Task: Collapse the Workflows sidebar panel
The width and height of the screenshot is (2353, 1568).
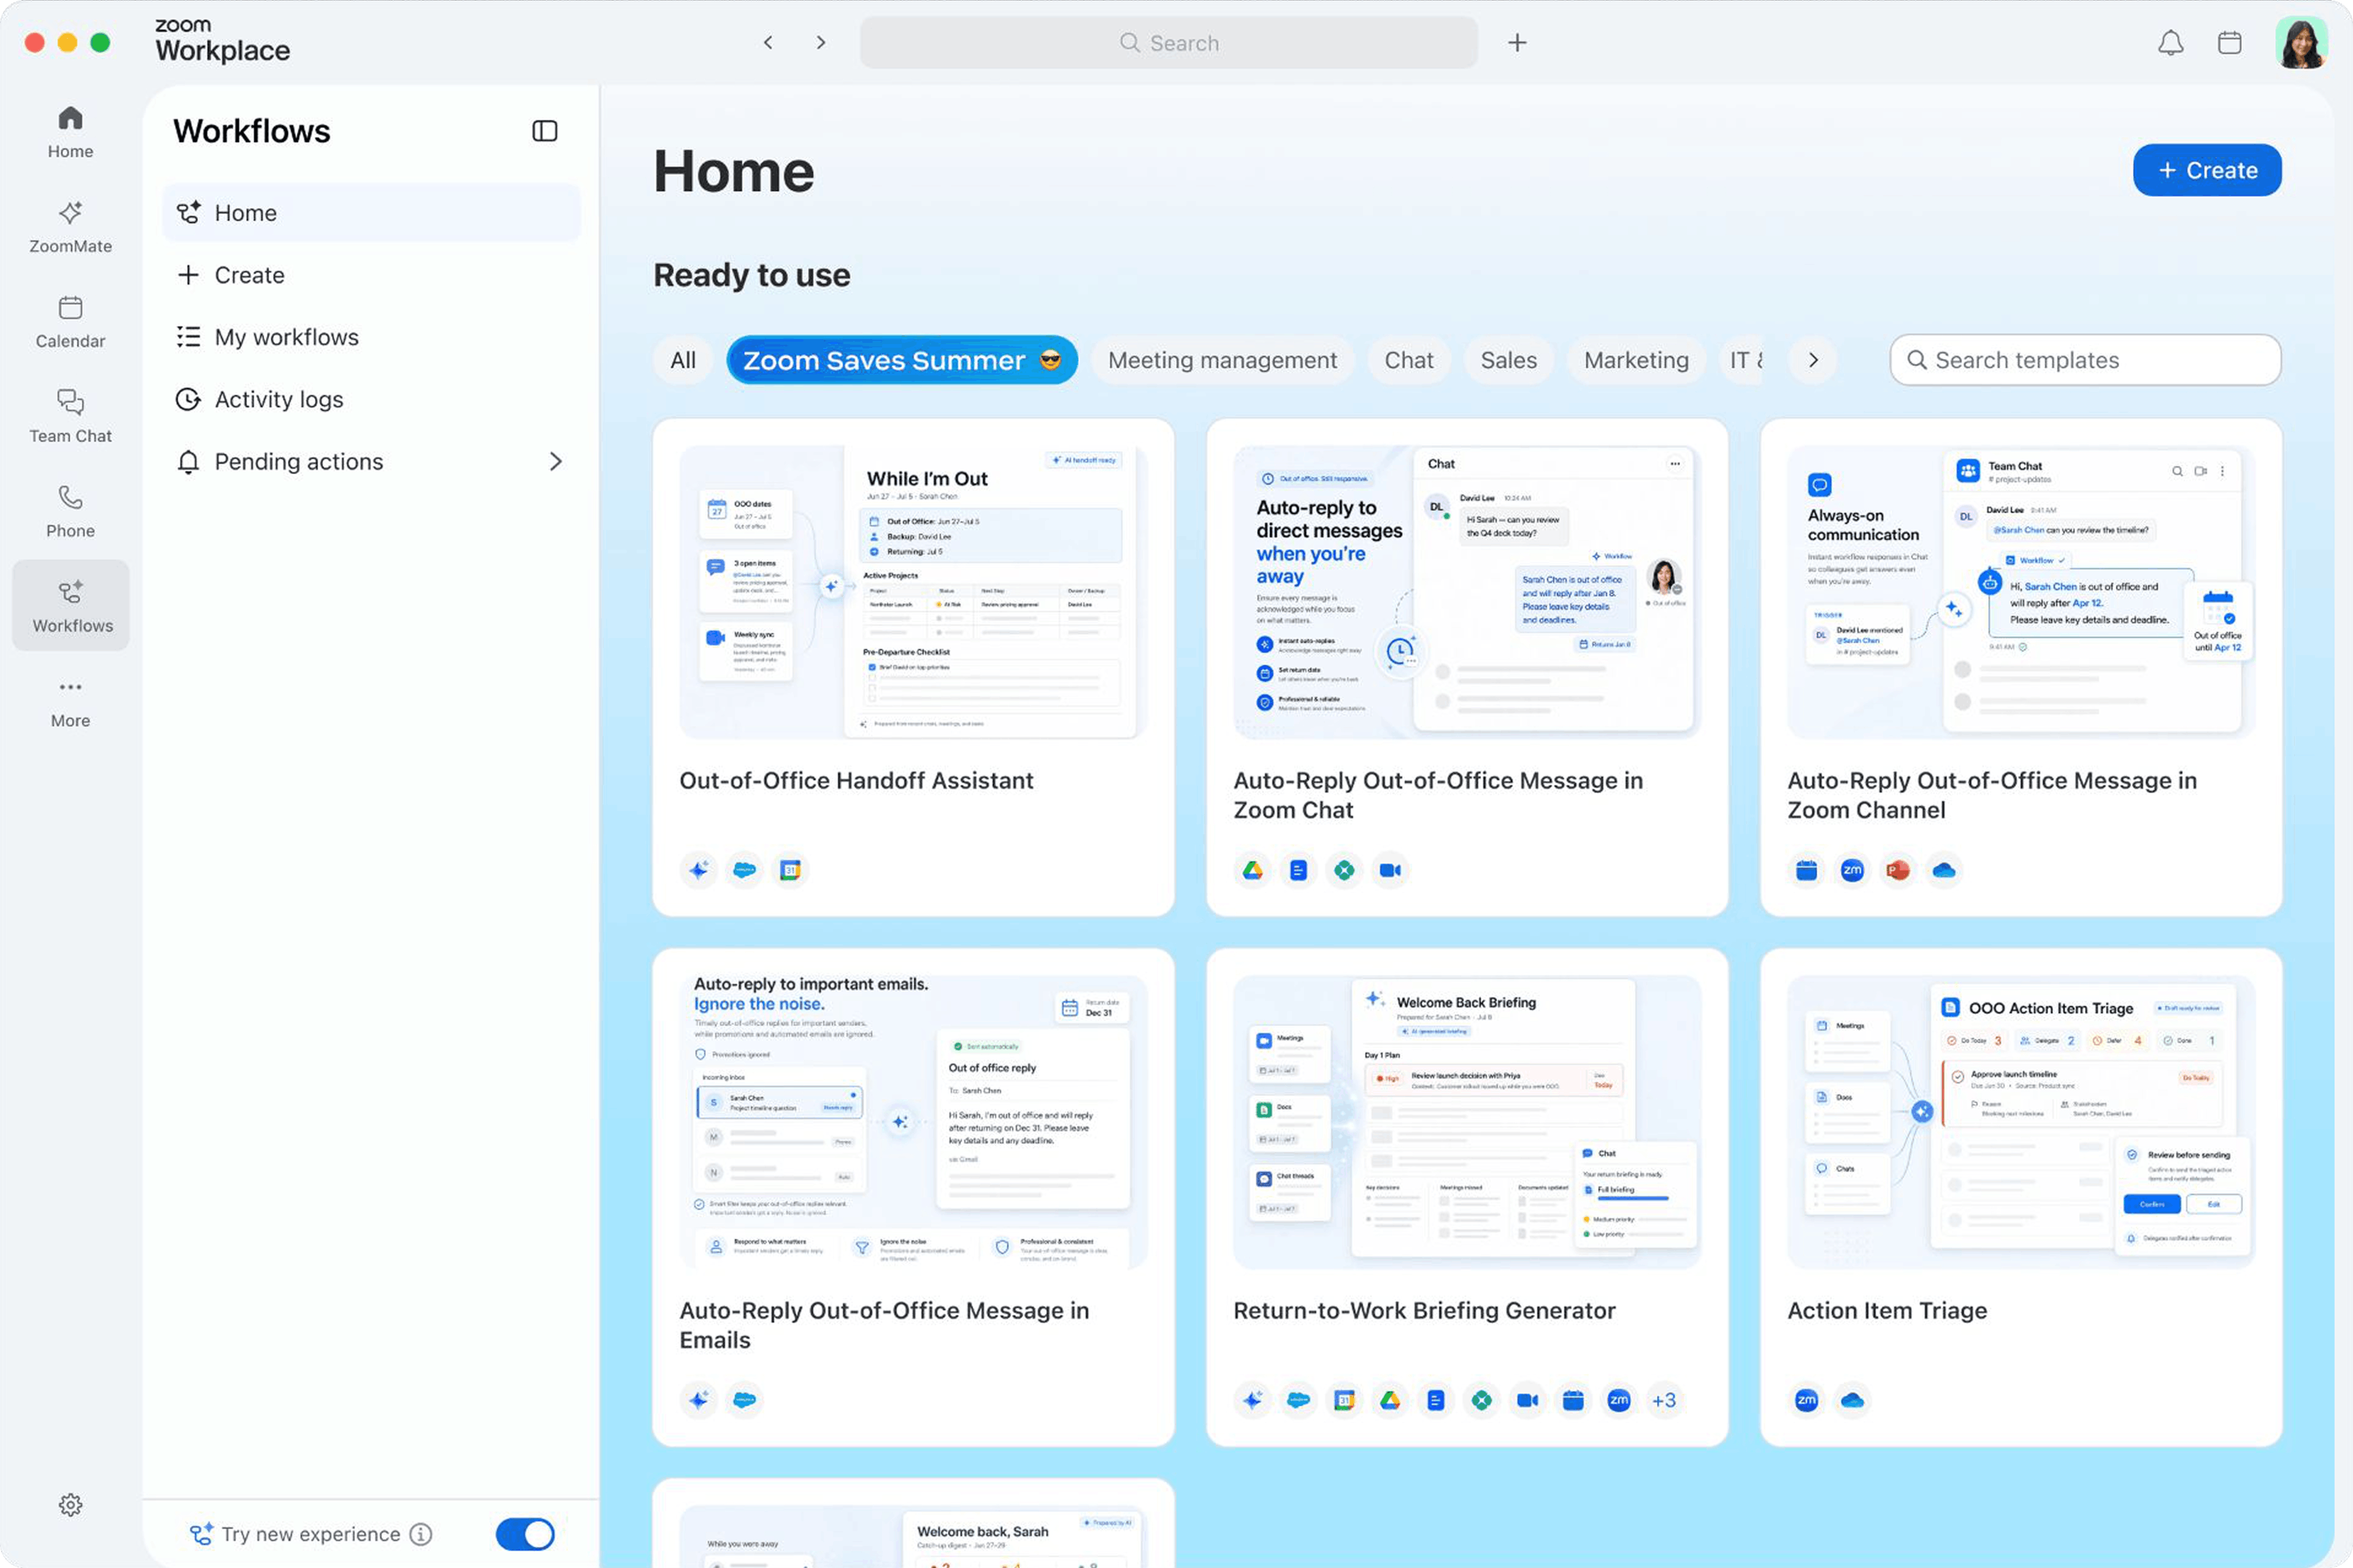Action: [x=544, y=131]
